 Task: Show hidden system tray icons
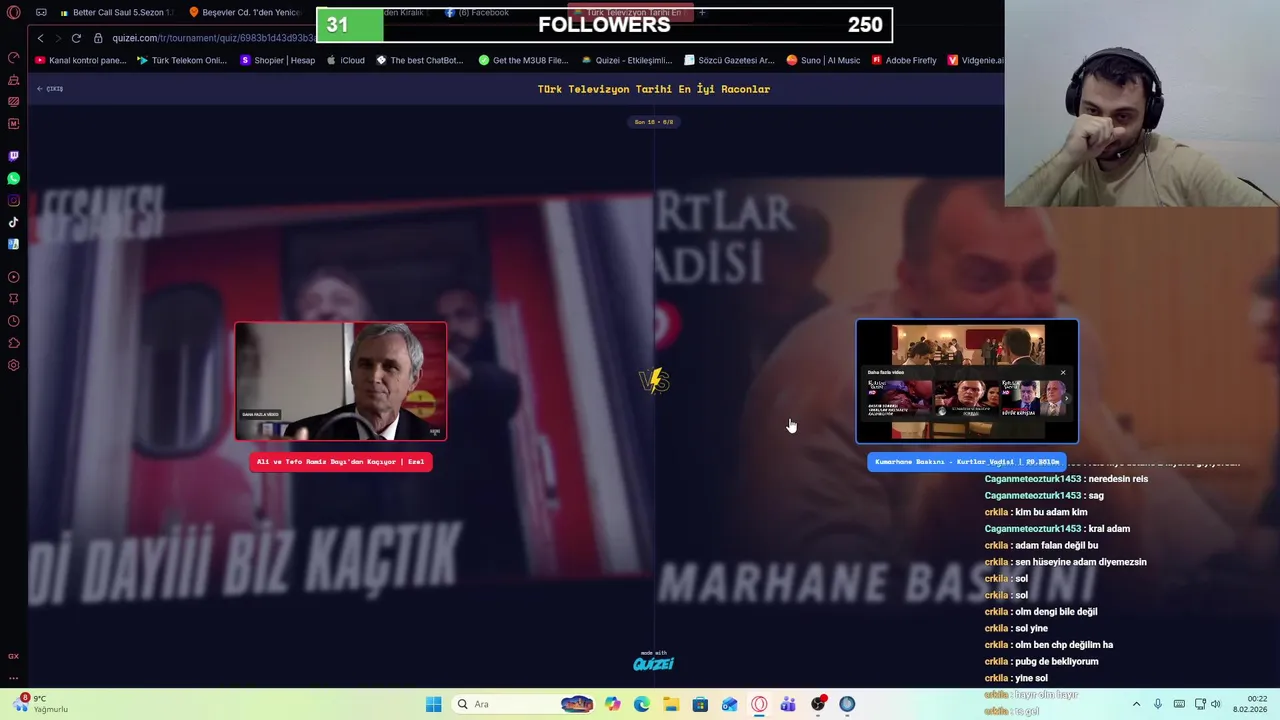click(1136, 704)
